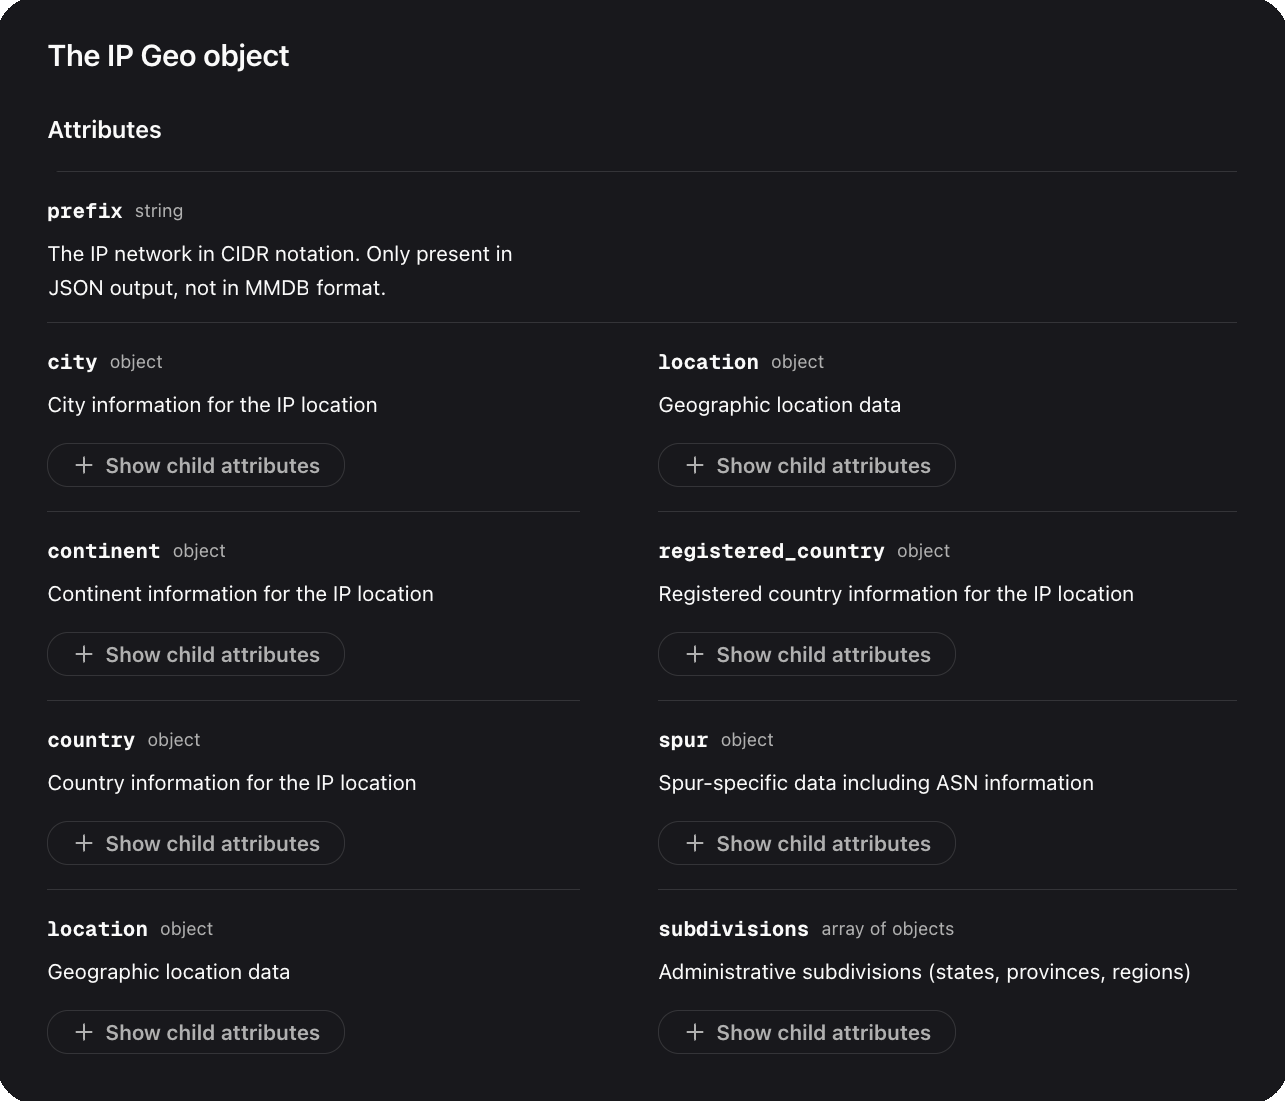Expand child attributes of the city object
This screenshot has height=1101, width=1285.
tap(196, 465)
